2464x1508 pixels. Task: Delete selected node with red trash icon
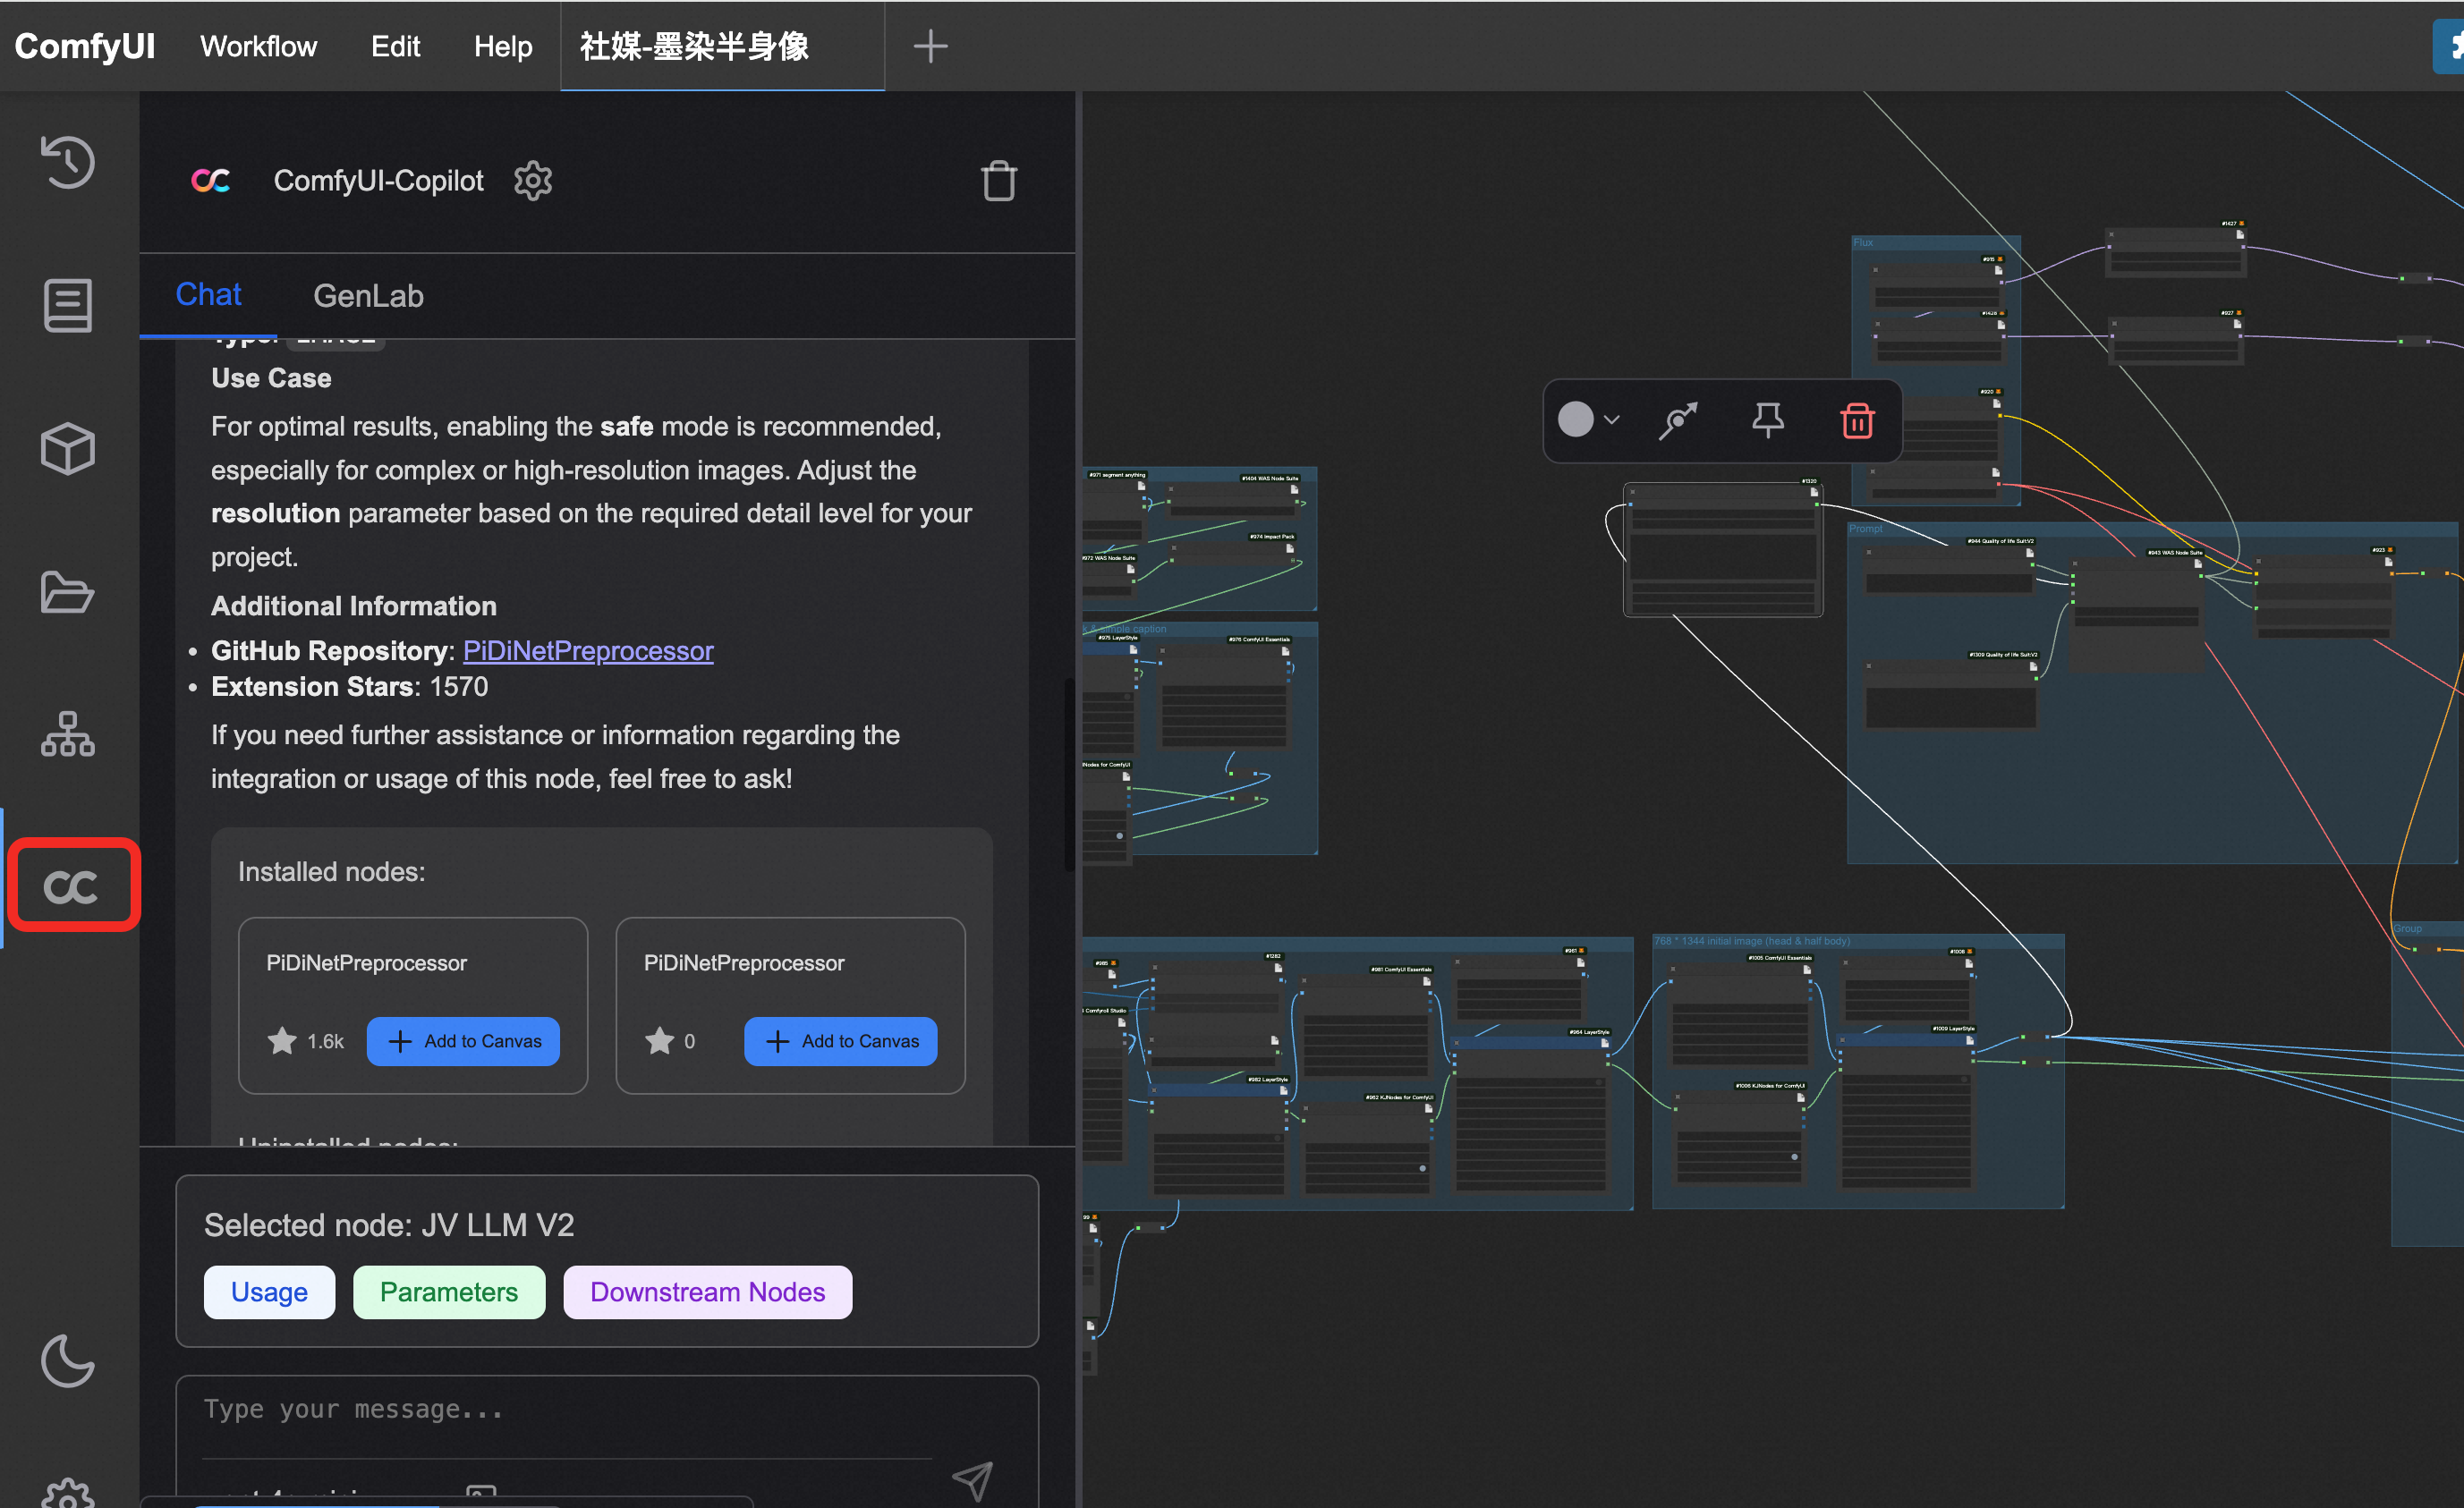click(x=1857, y=420)
